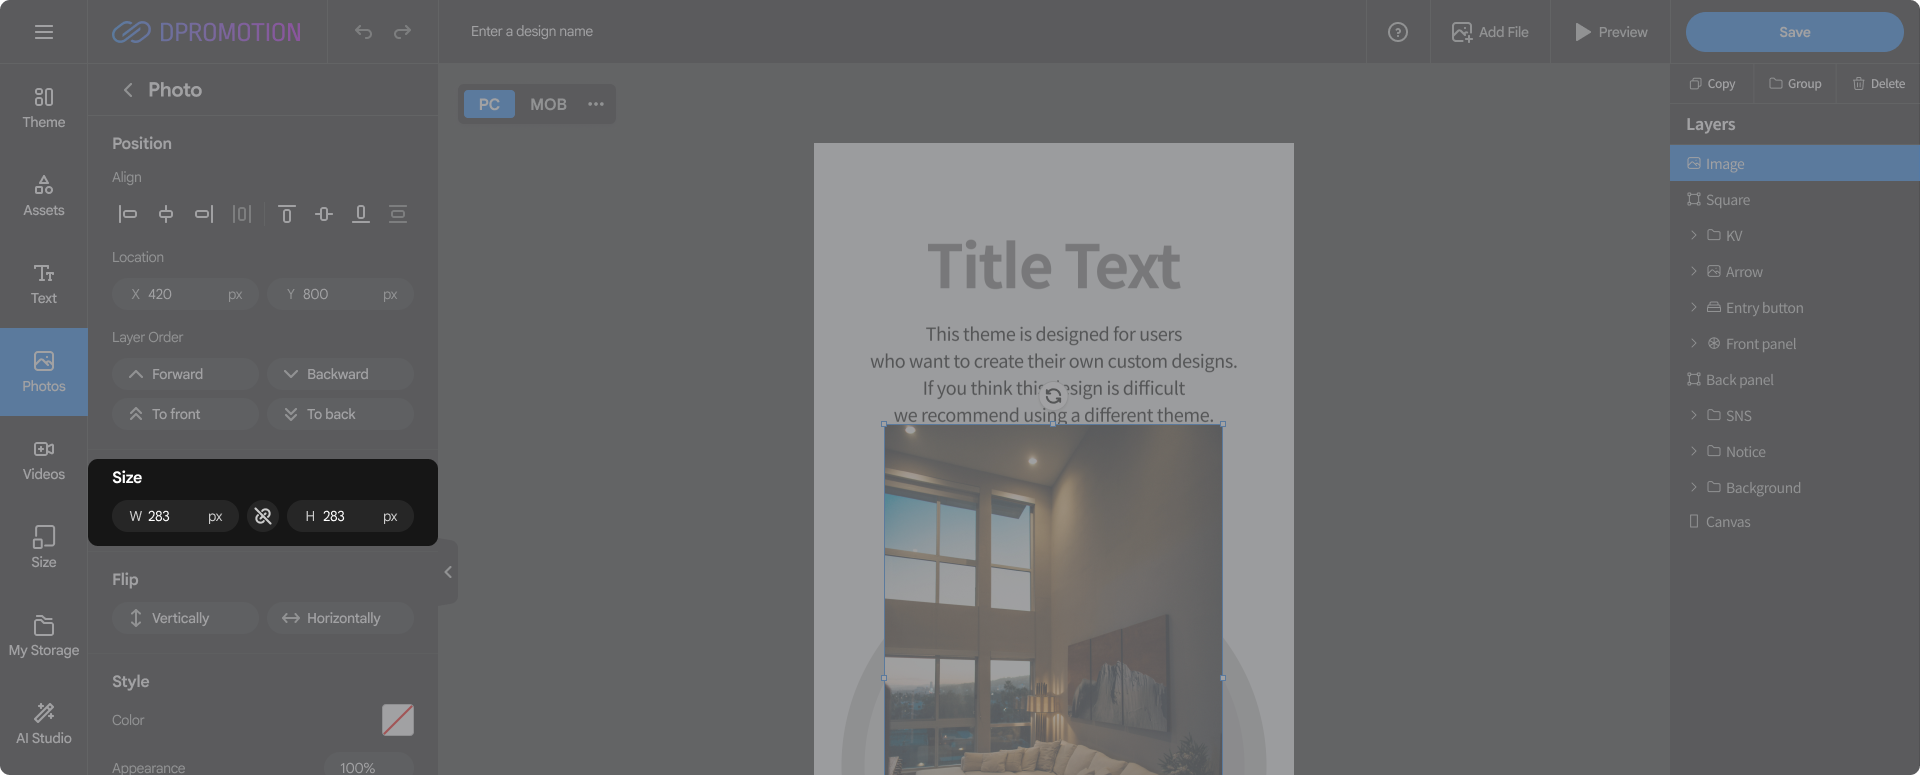Open the Assets sidebar section

coord(44,196)
